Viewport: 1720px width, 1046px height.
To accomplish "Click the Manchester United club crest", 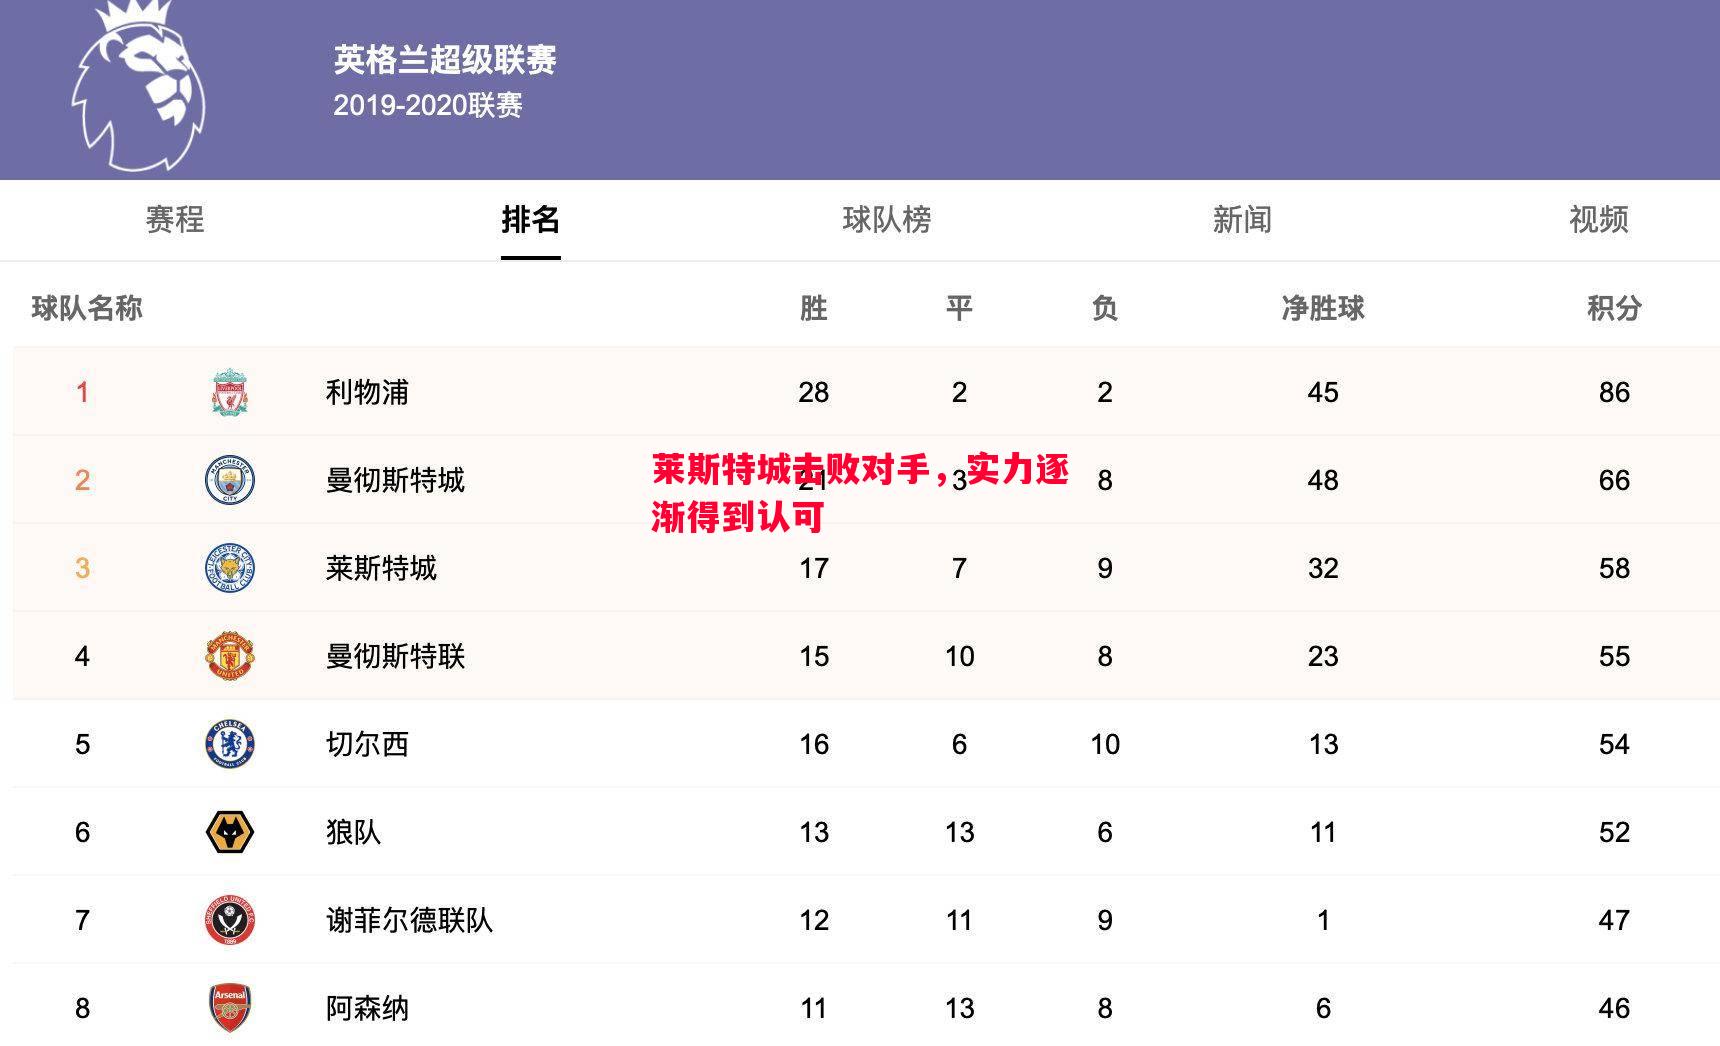I will 230,656.
